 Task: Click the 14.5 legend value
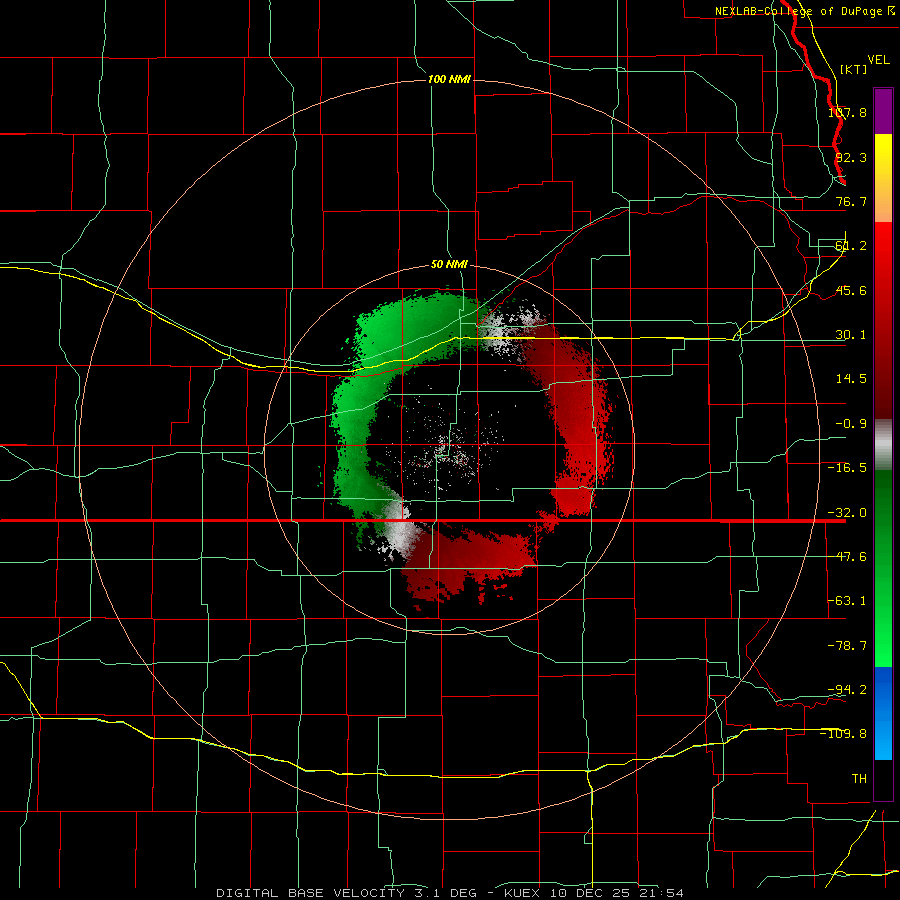pos(851,379)
